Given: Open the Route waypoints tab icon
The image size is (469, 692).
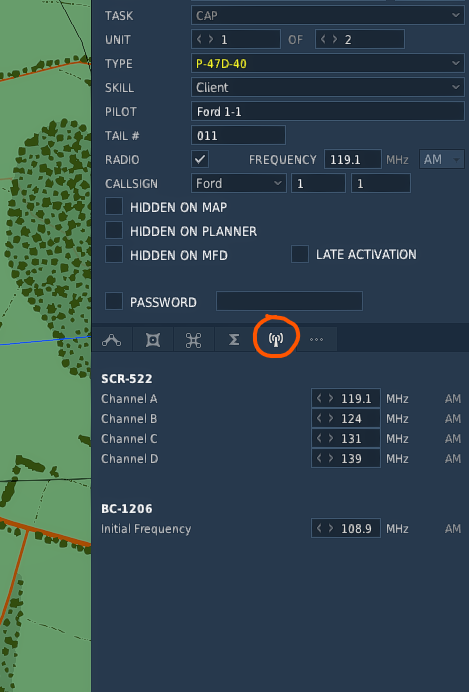Looking at the screenshot, I should click(x=112, y=339).
